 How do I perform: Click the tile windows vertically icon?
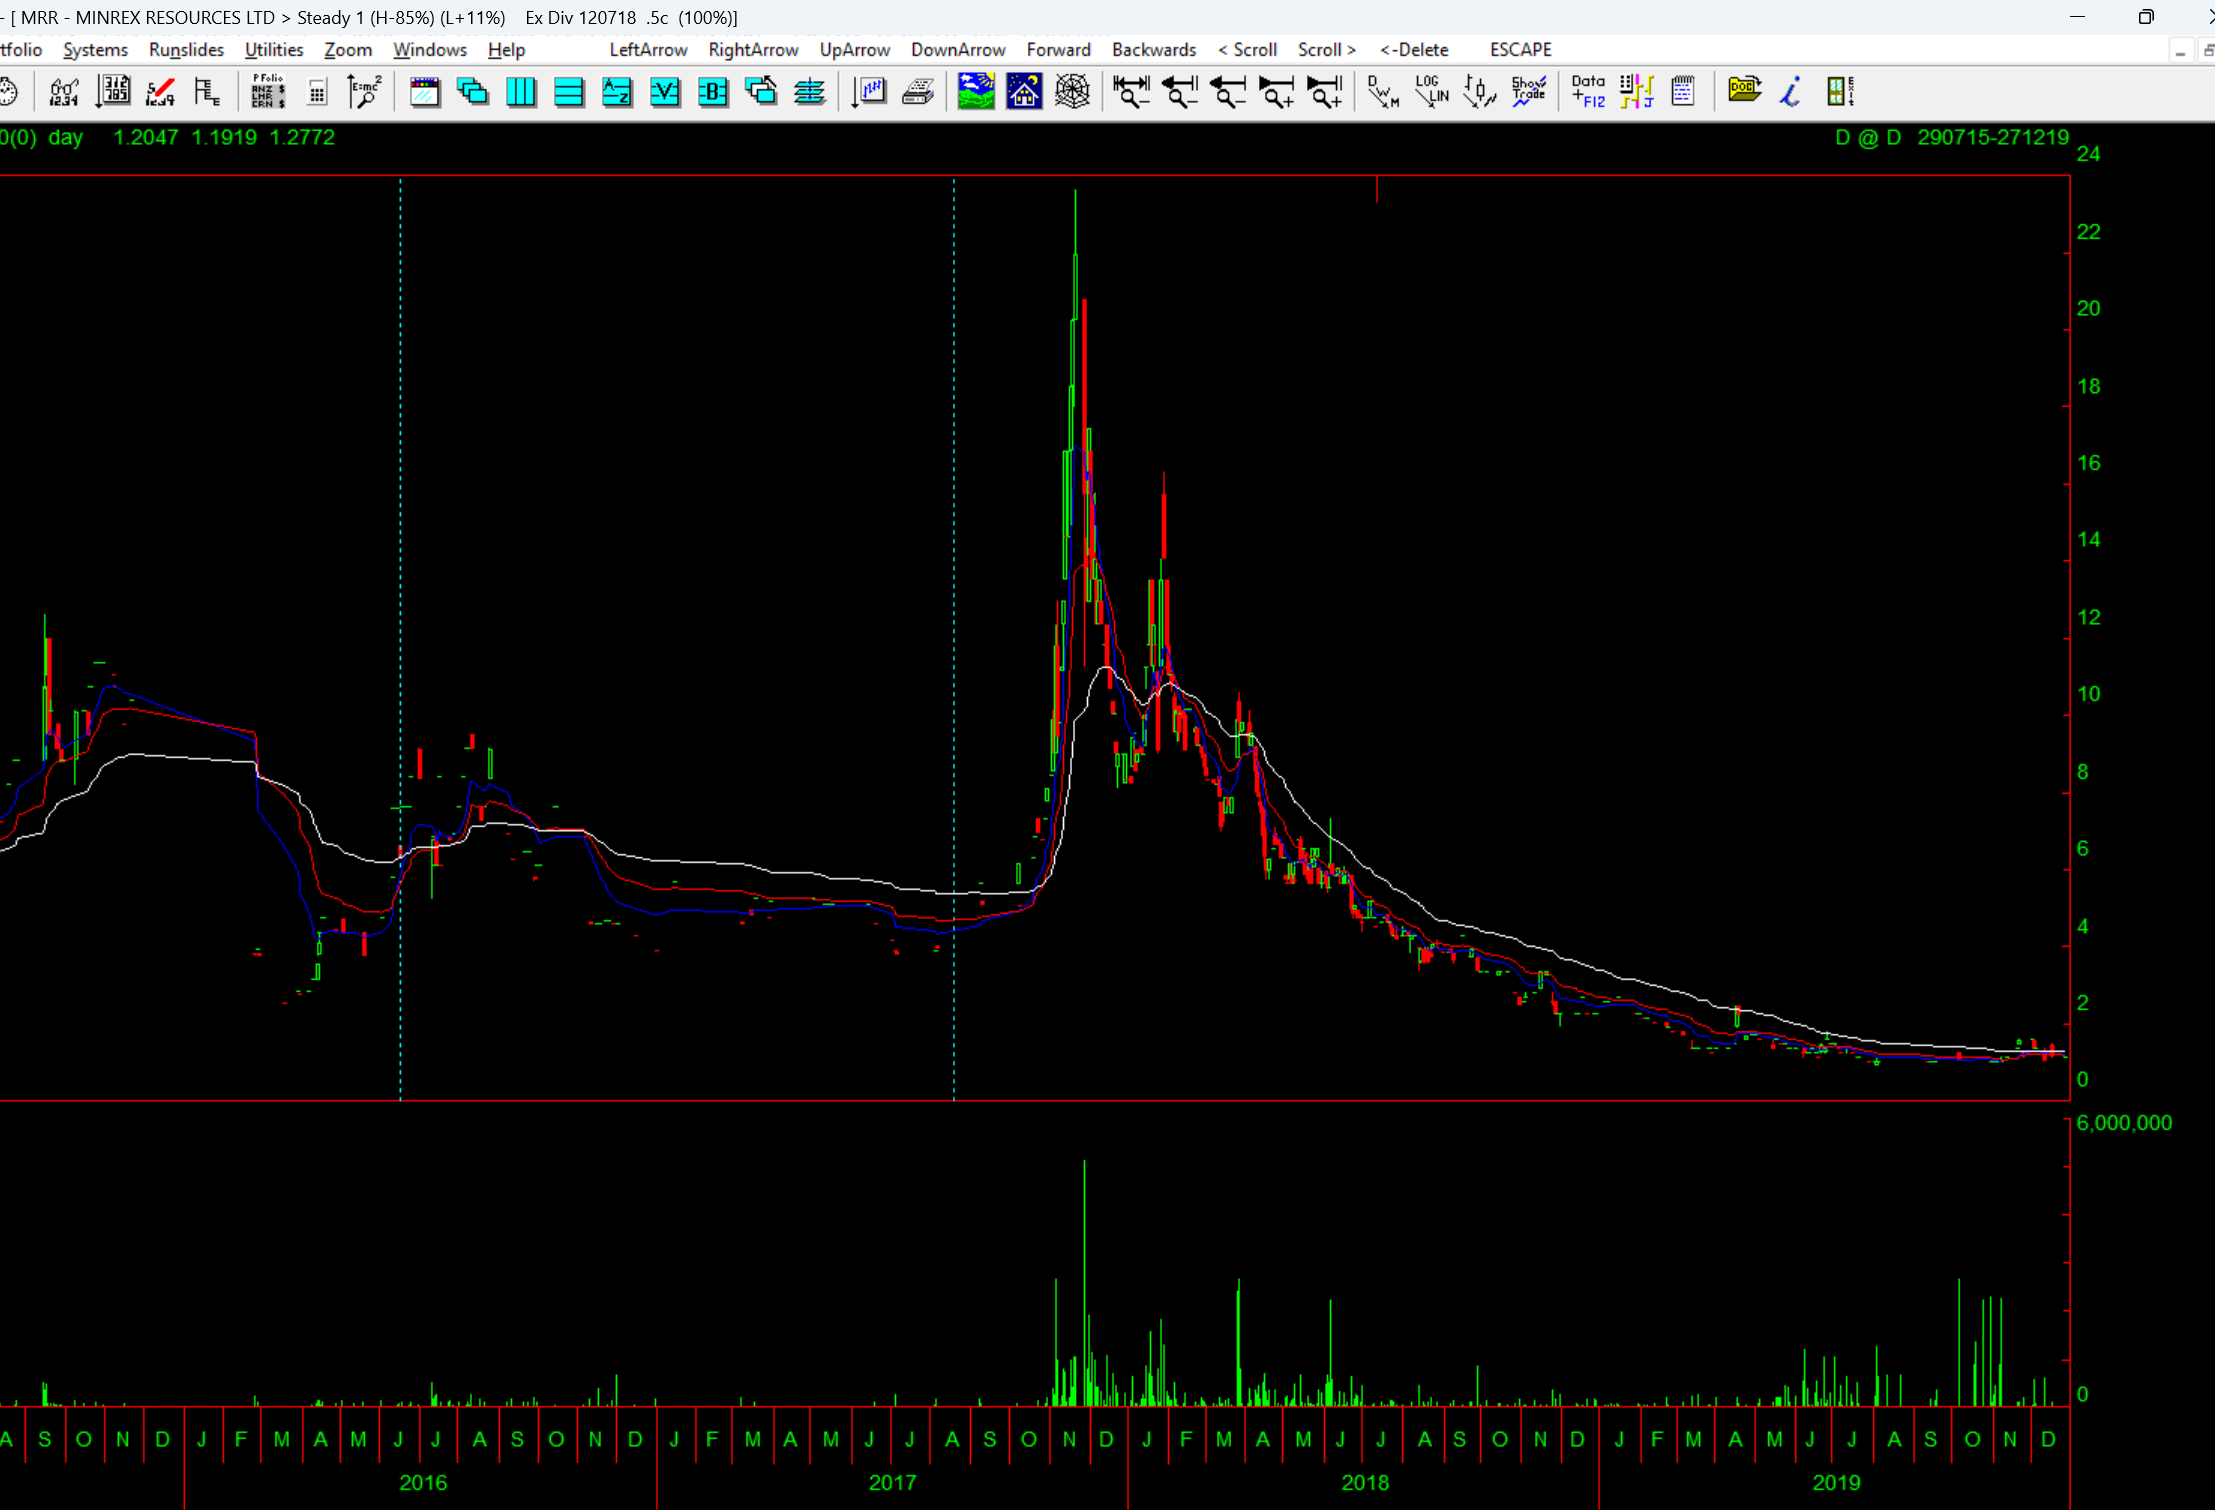521,92
